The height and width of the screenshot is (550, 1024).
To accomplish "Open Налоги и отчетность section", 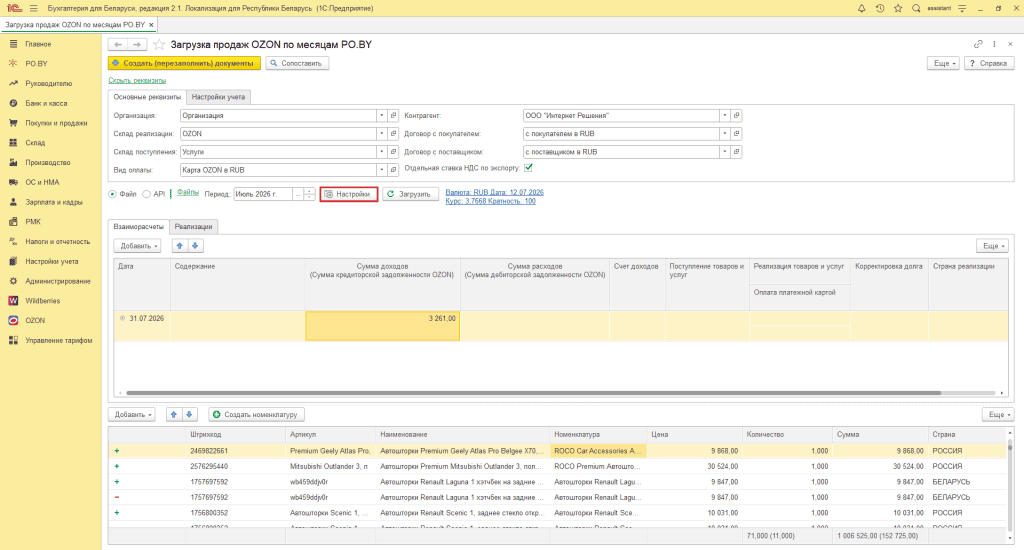I will [x=57, y=241].
